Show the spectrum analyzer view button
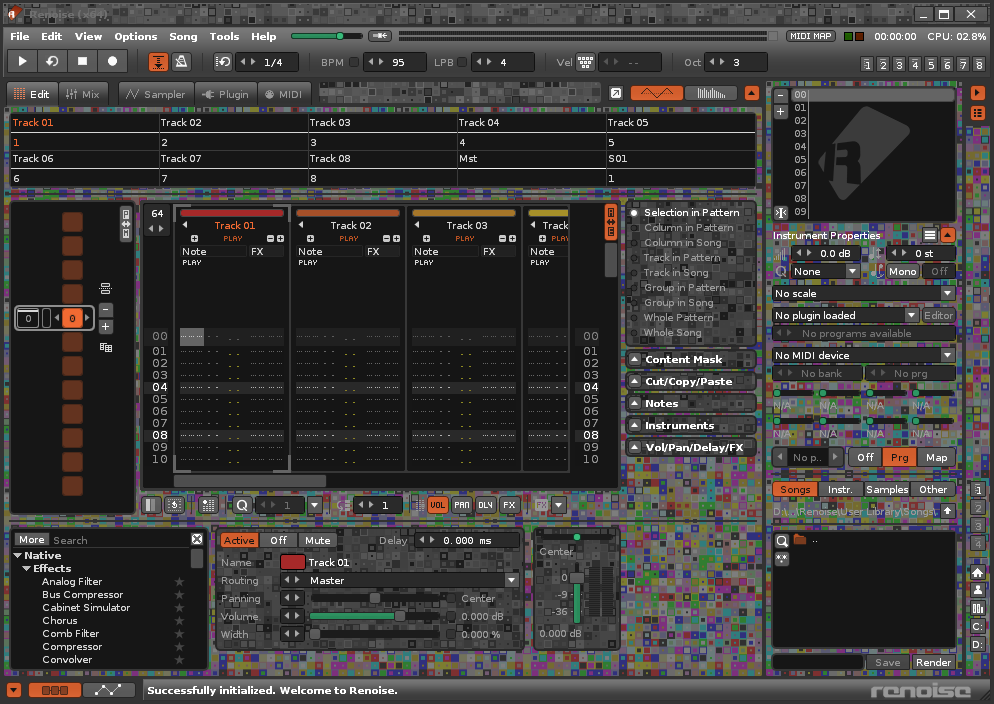This screenshot has height=704, width=994. pos(711,93)
